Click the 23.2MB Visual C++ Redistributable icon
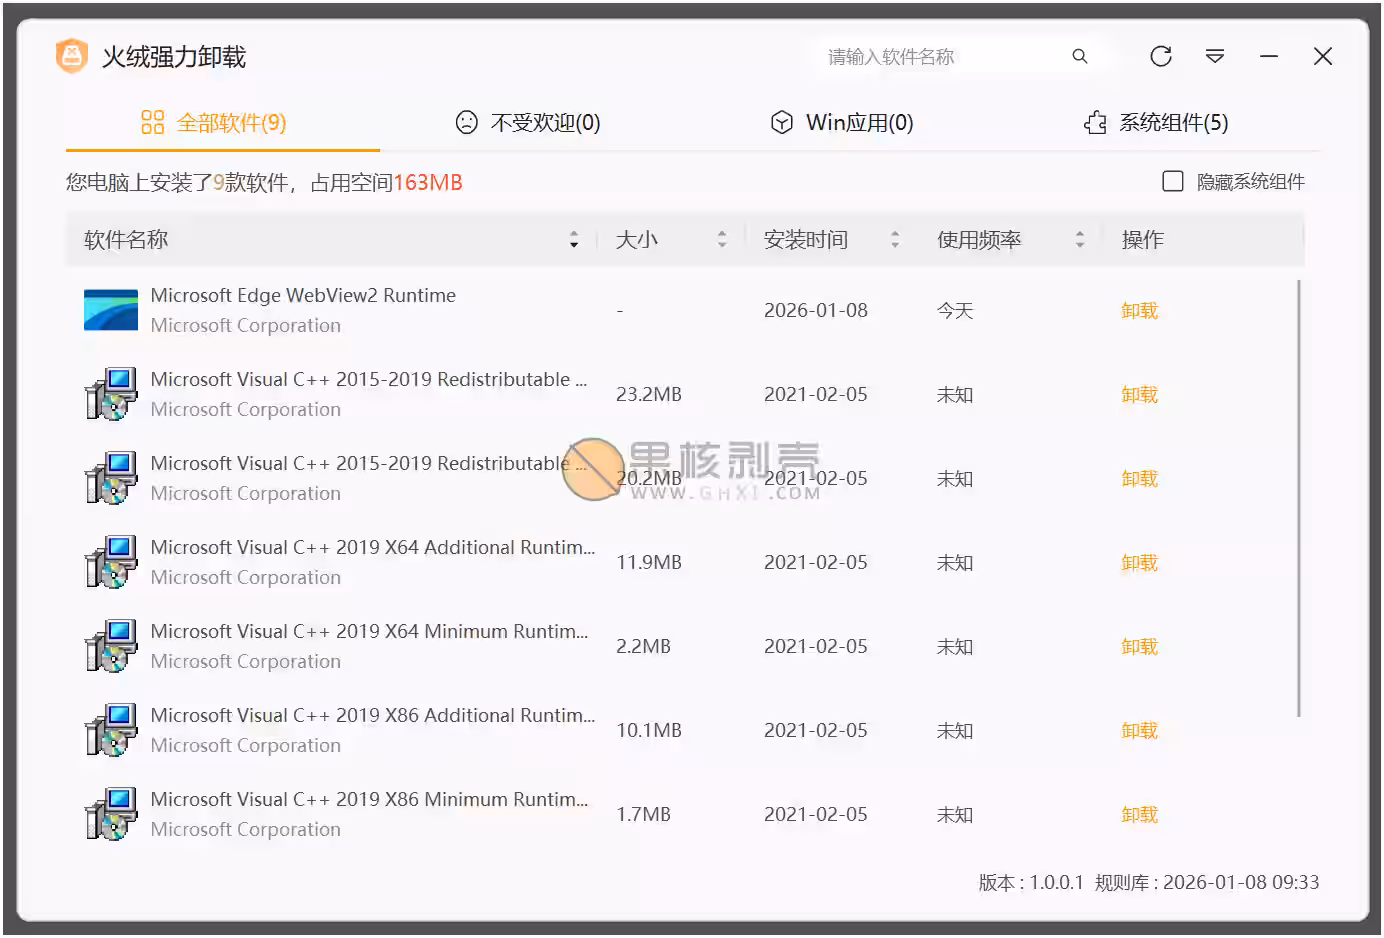 point(111,394)
